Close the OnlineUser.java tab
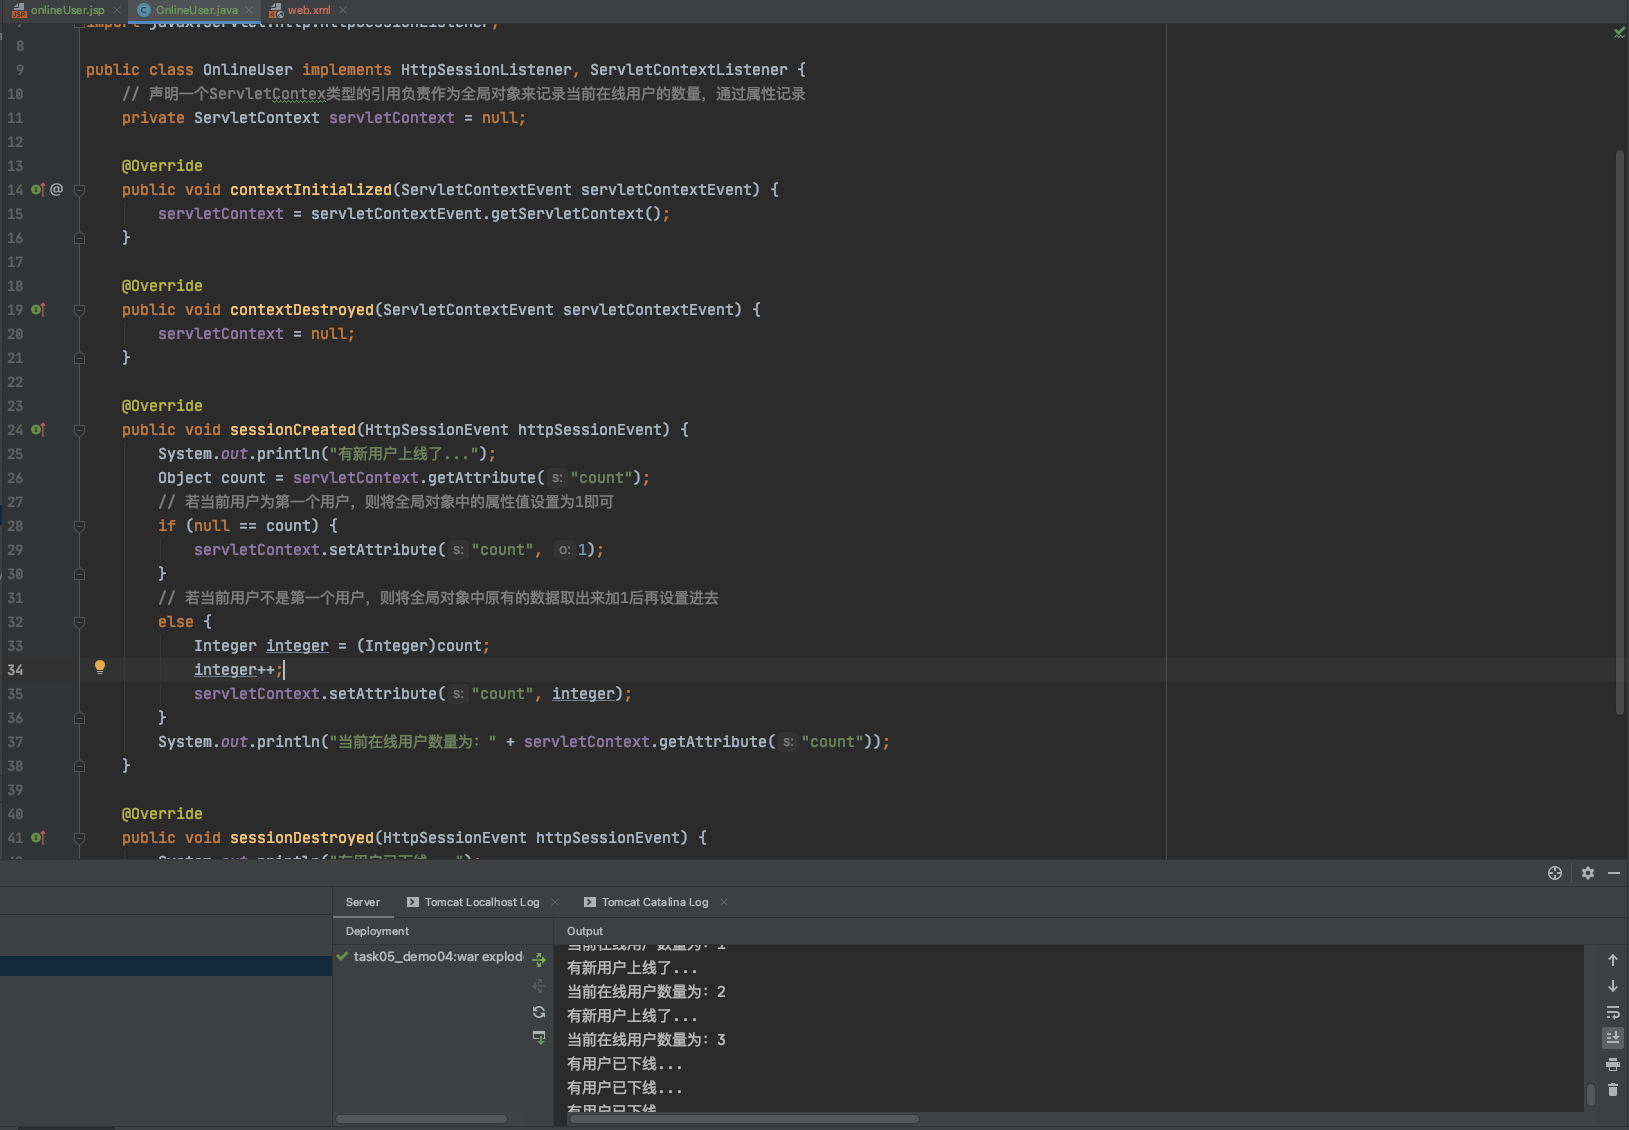This screenshot has width=1629, height=1130. coord(249,10)
